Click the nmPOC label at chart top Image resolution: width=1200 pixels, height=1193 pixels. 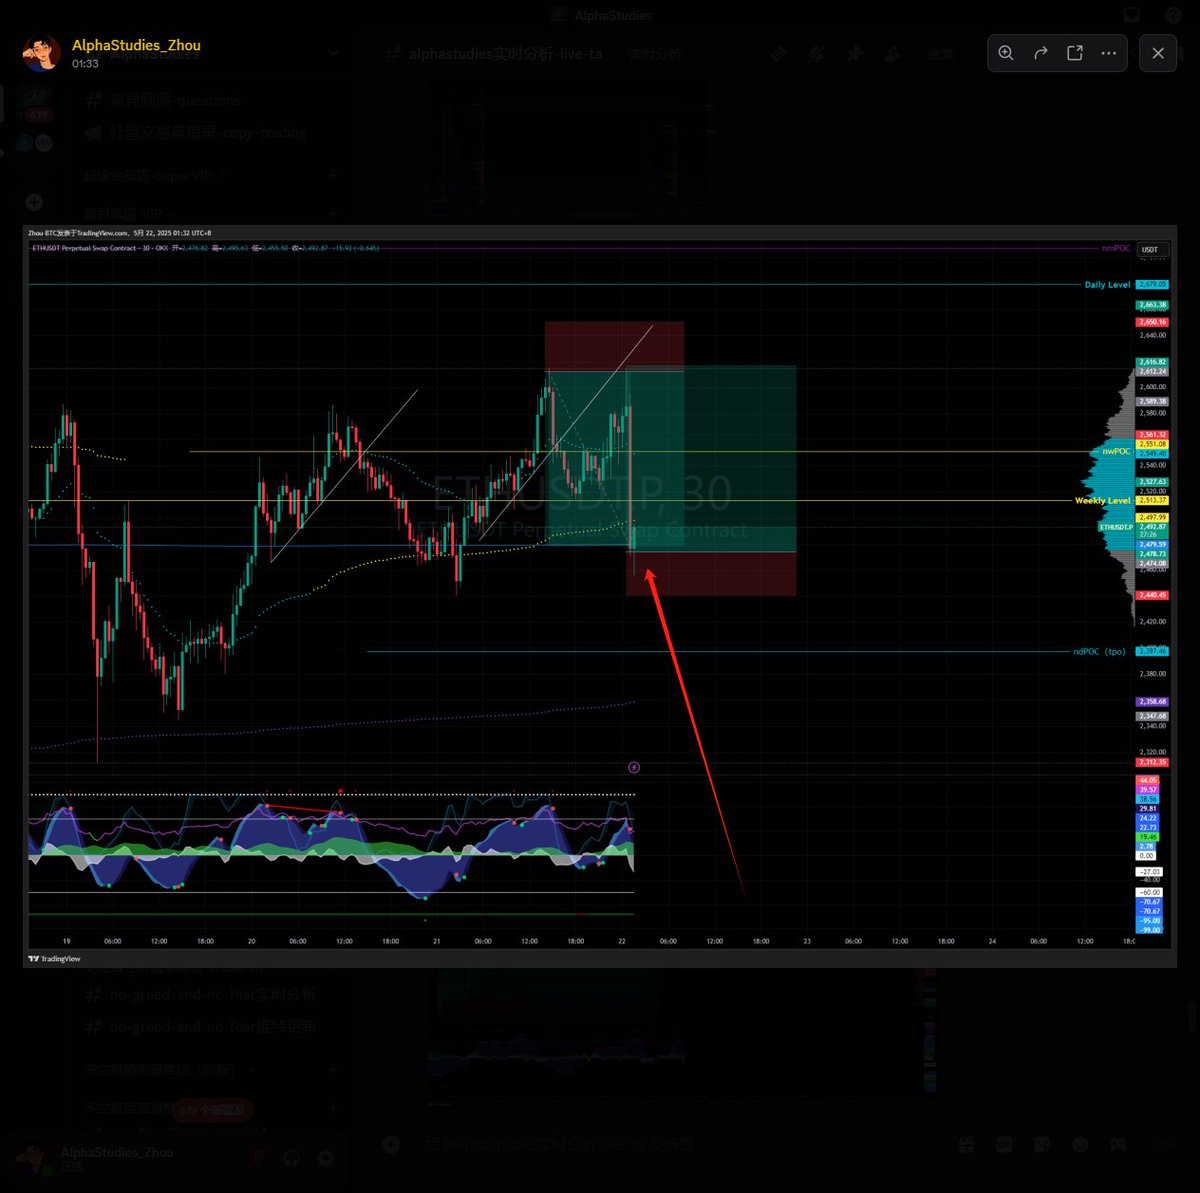[x=1116, y=248]
